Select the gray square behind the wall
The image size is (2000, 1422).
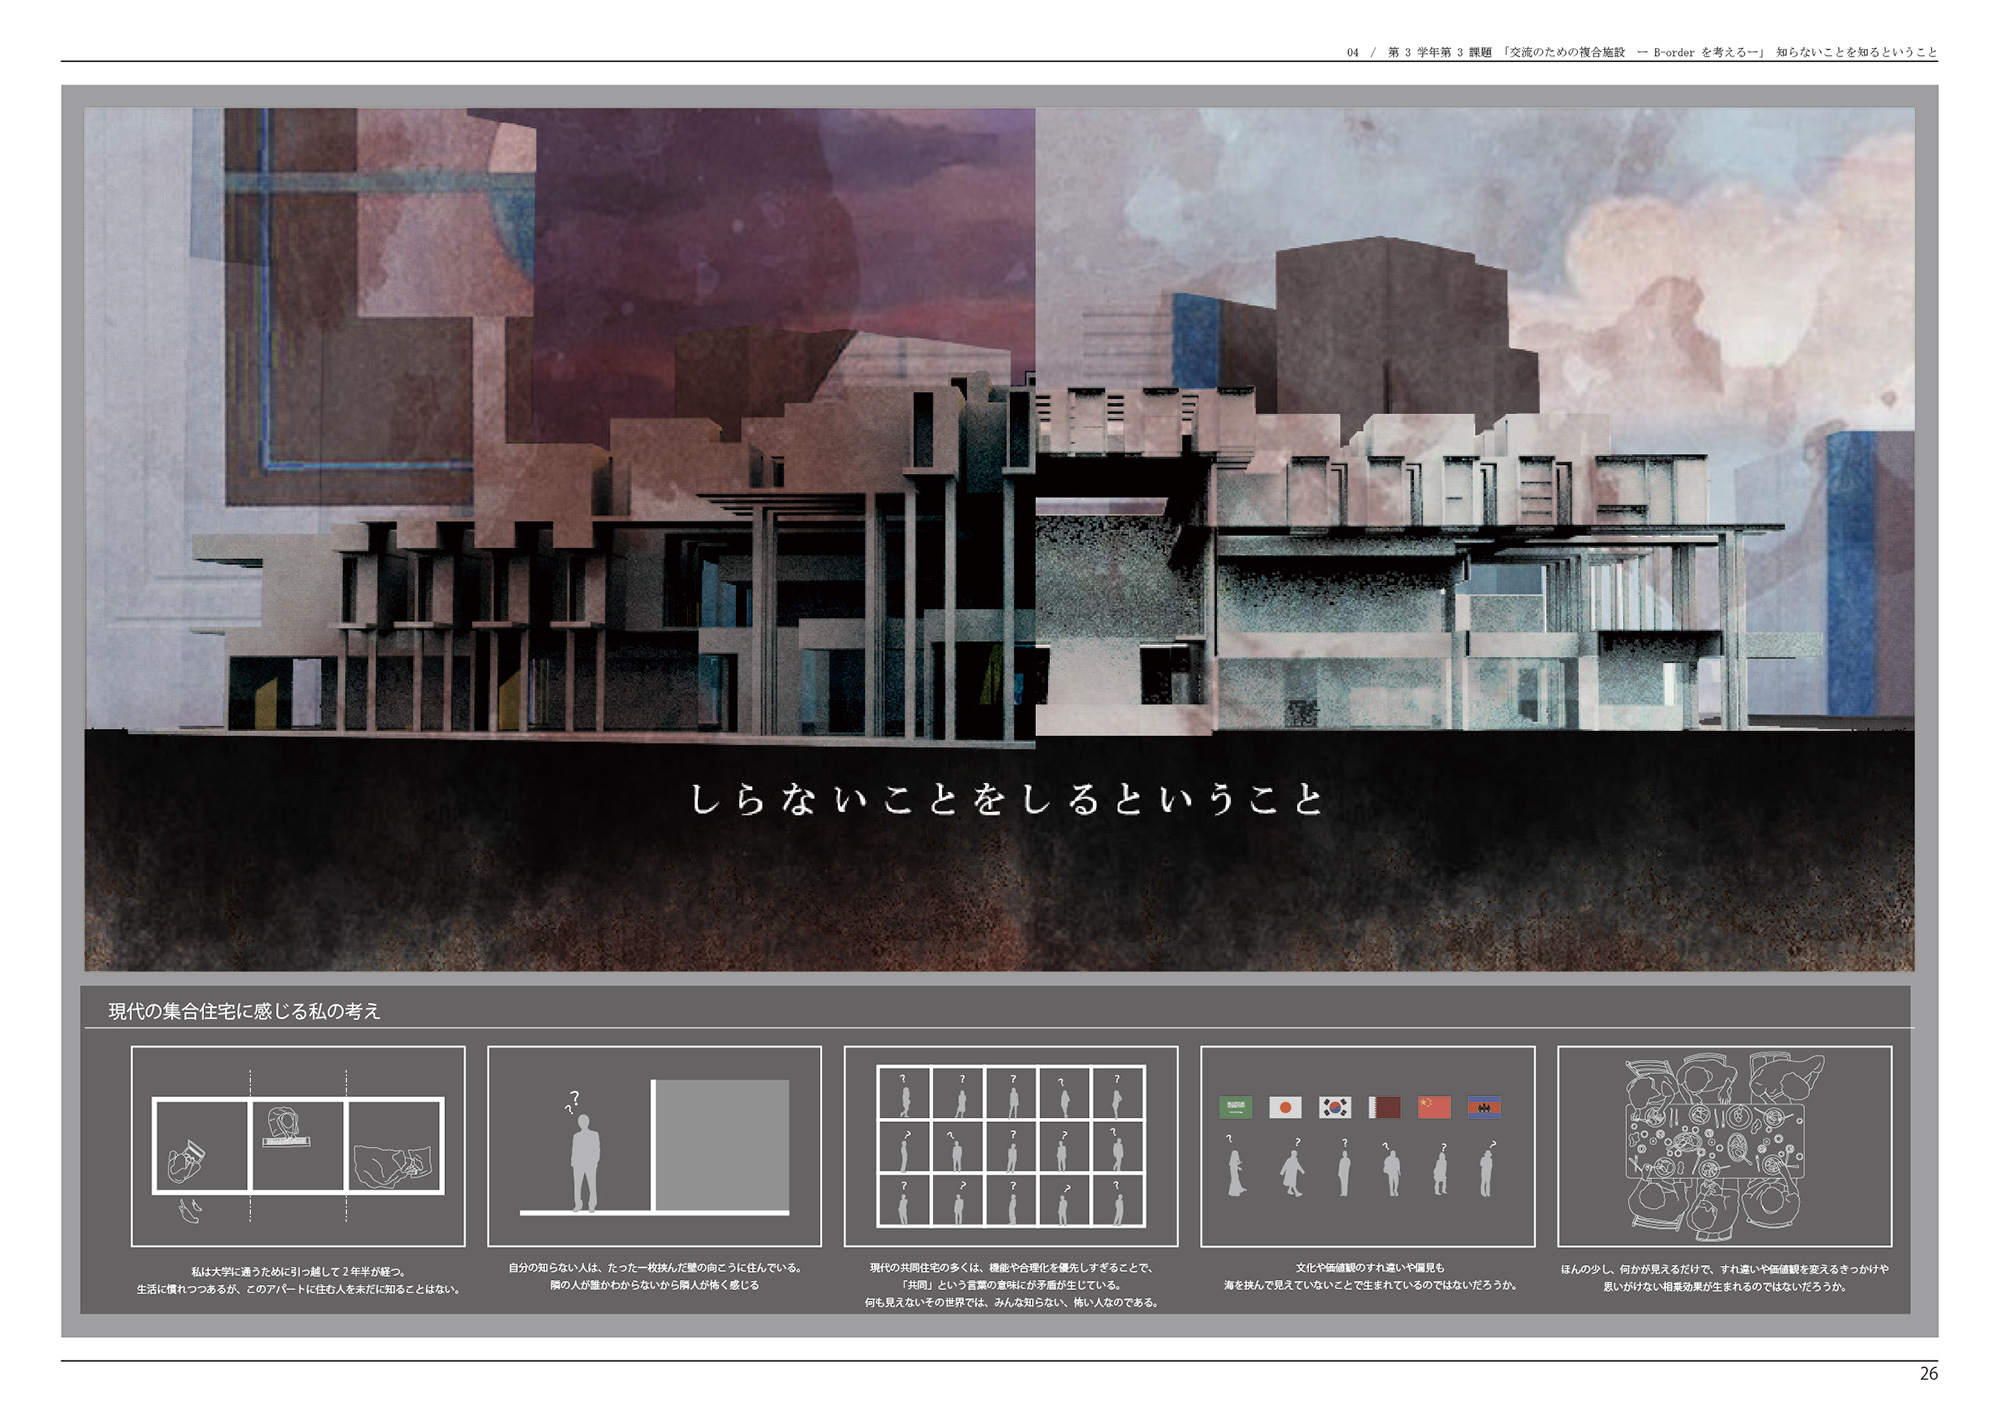722,1145
